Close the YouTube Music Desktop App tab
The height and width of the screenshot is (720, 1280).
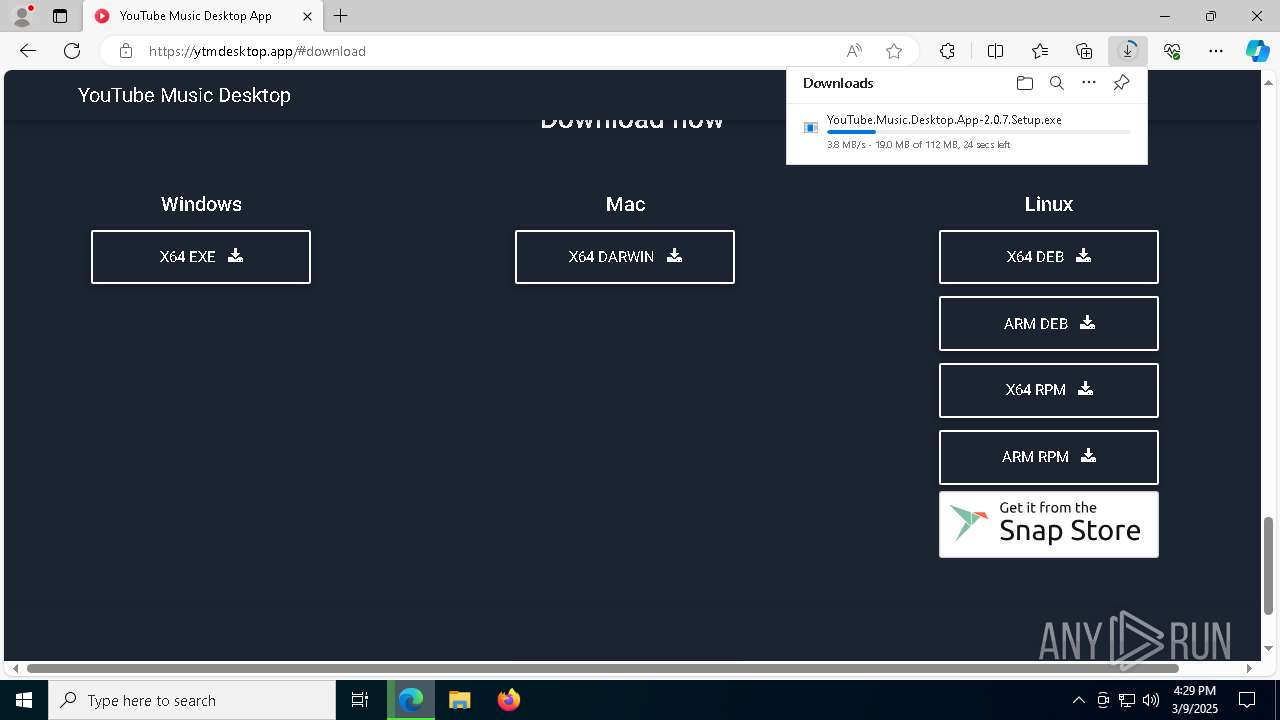[x=308, y=16]
